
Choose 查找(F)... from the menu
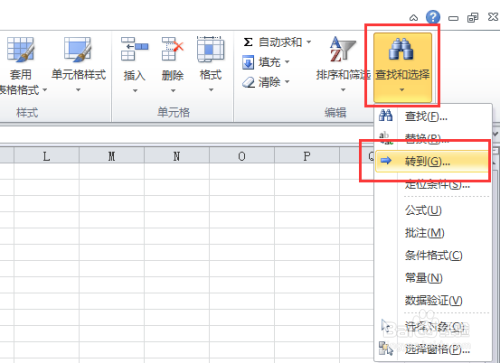(x=433, y=116)
